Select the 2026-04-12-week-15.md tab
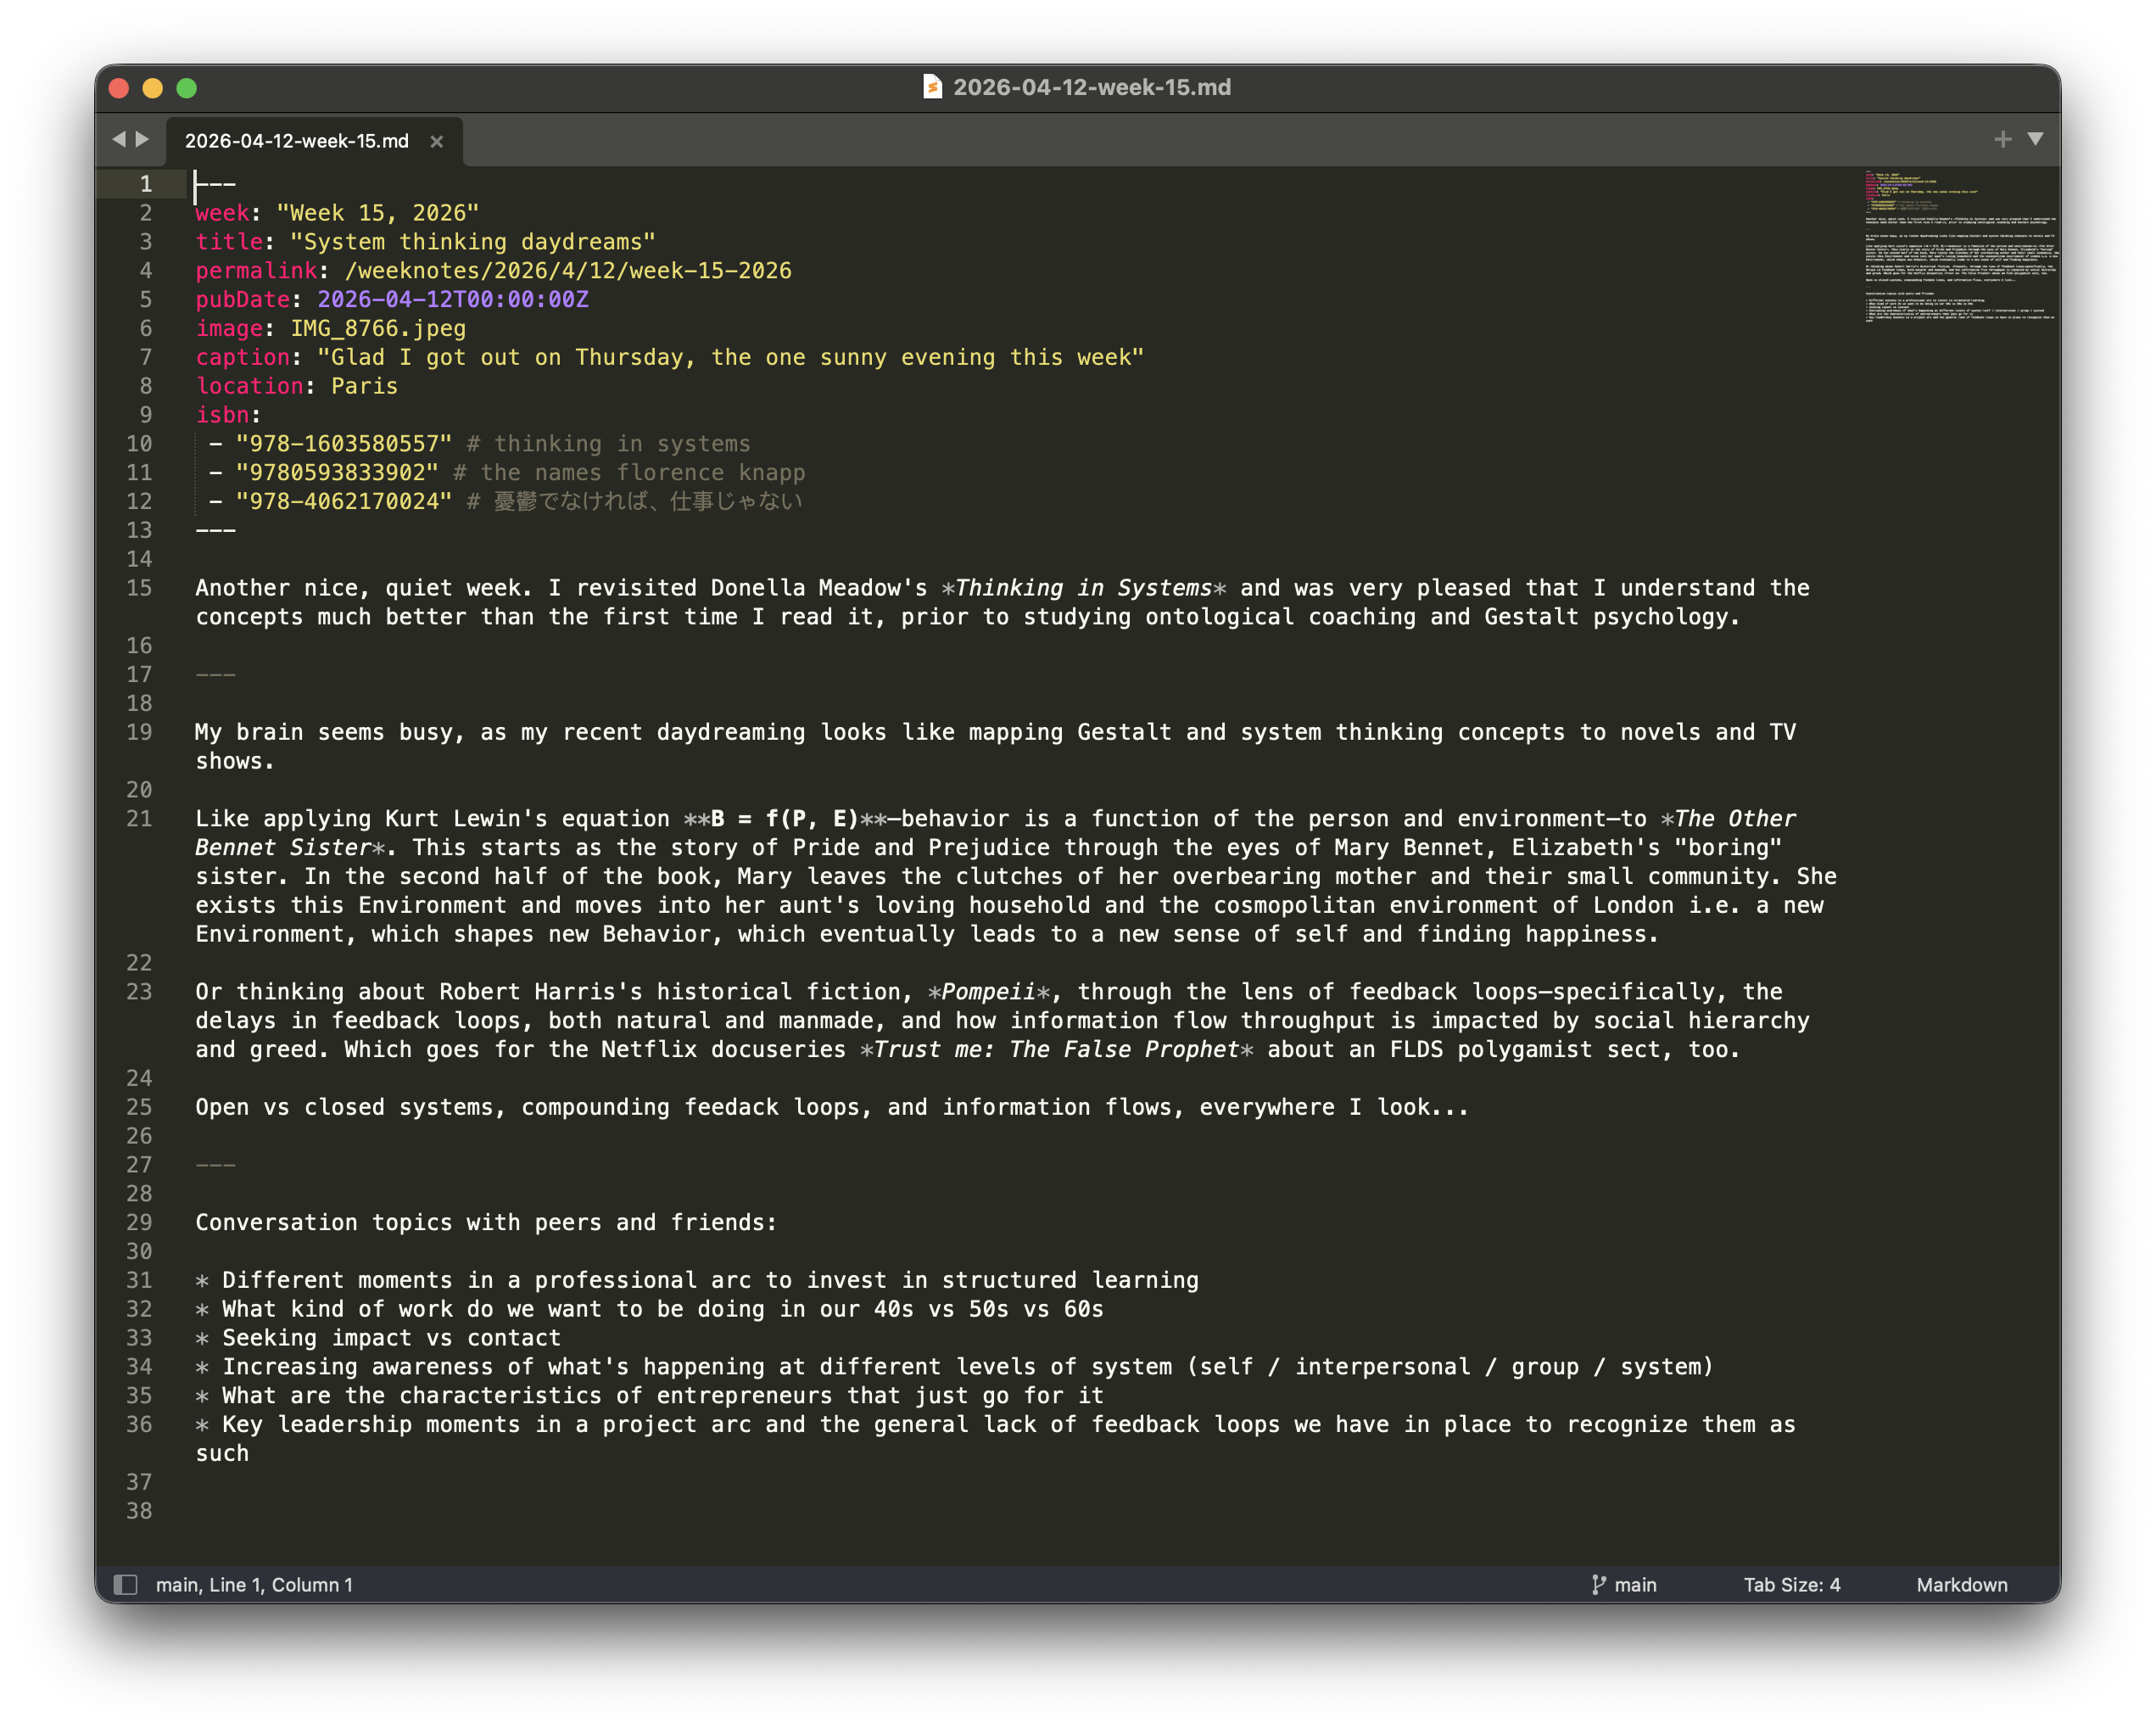The image size is (2156, 1729). 297,141
